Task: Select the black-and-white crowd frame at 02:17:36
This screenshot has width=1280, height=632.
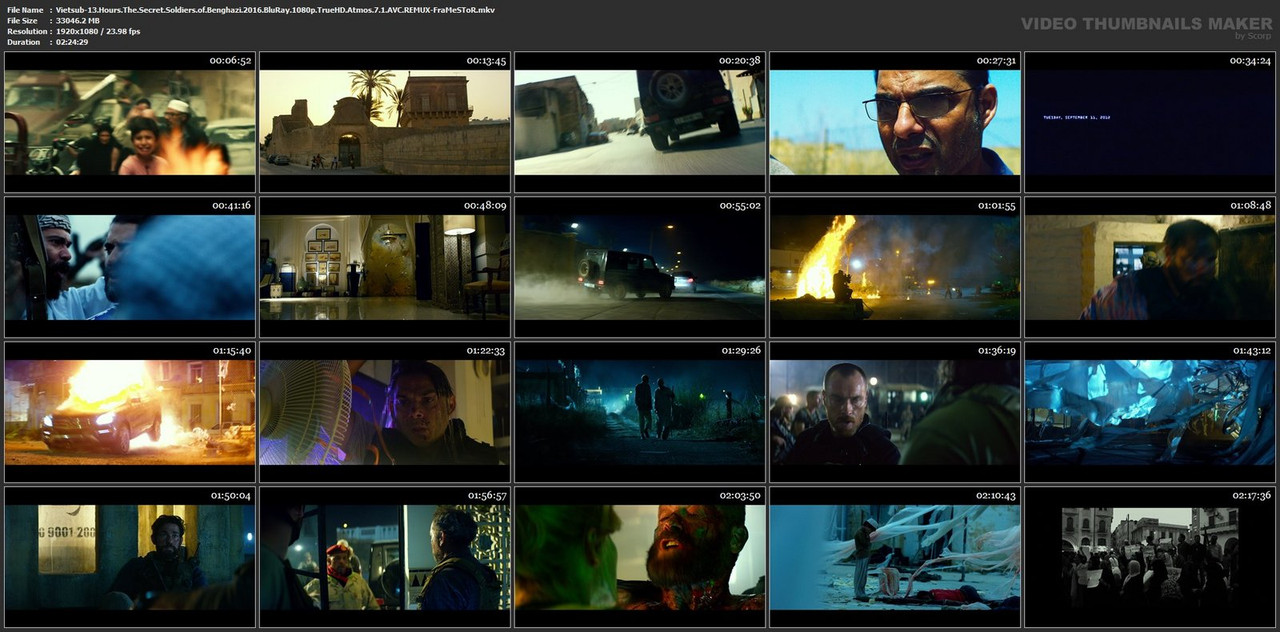Action: [x=1150, y=557]
